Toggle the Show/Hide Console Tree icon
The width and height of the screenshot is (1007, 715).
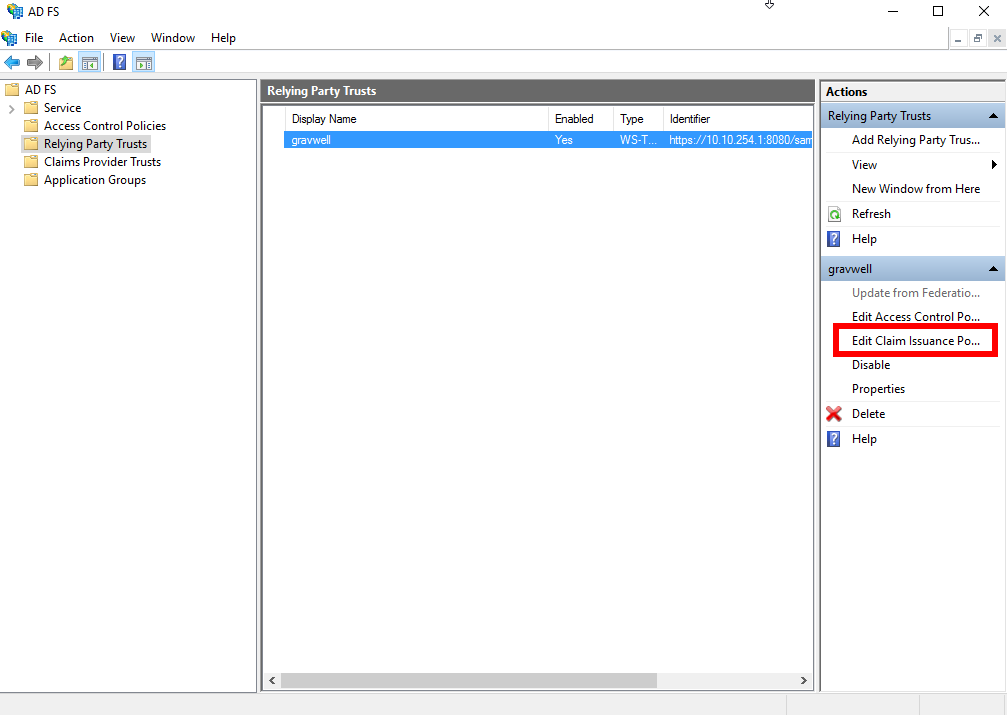click(90, 62)
